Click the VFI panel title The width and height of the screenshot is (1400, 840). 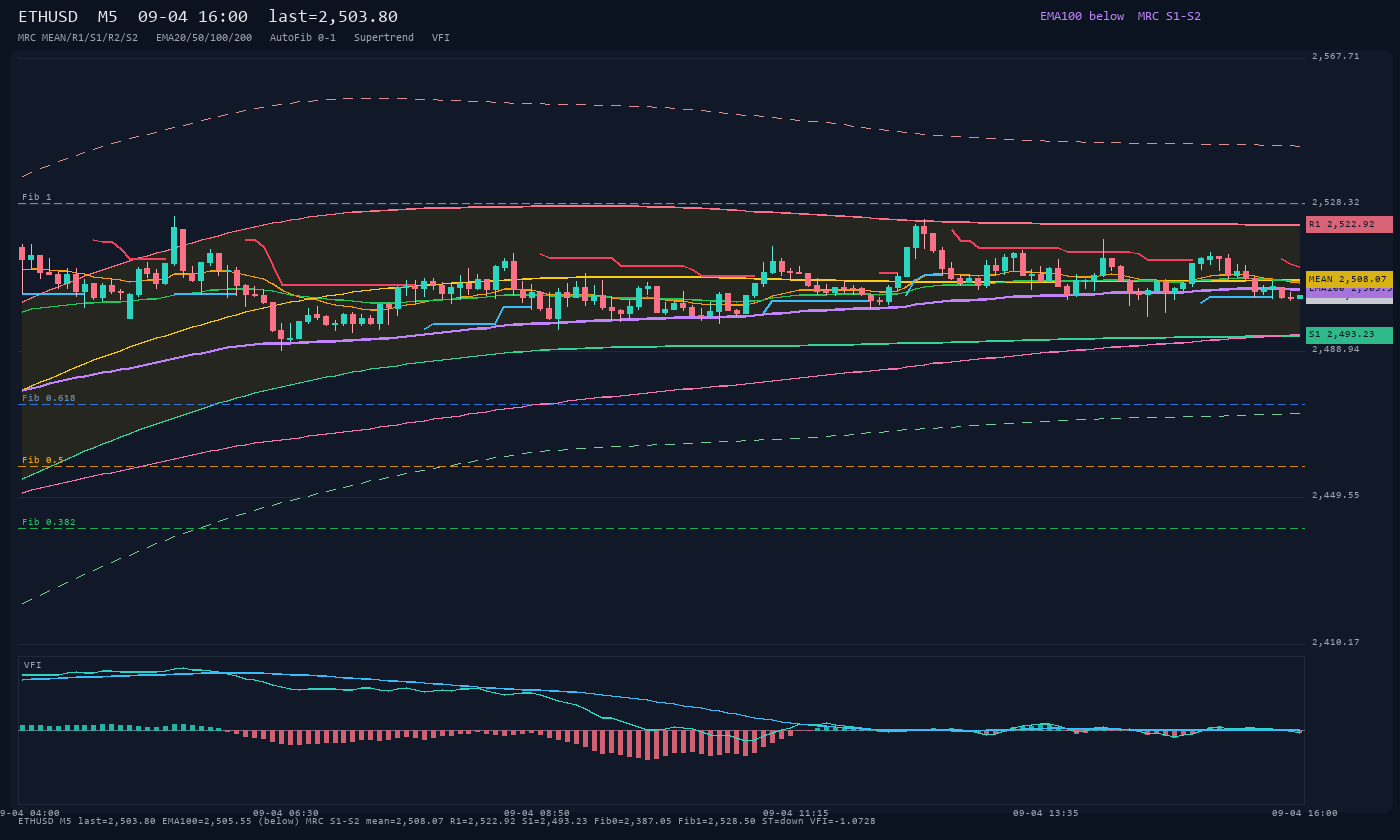click(33, 665)
